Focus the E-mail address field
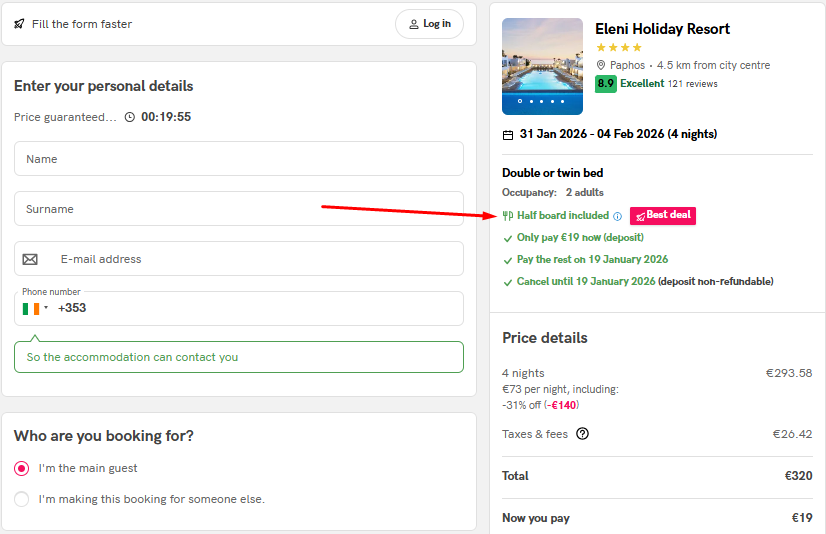Screen dimensions: 826x534 pos(239,259)
